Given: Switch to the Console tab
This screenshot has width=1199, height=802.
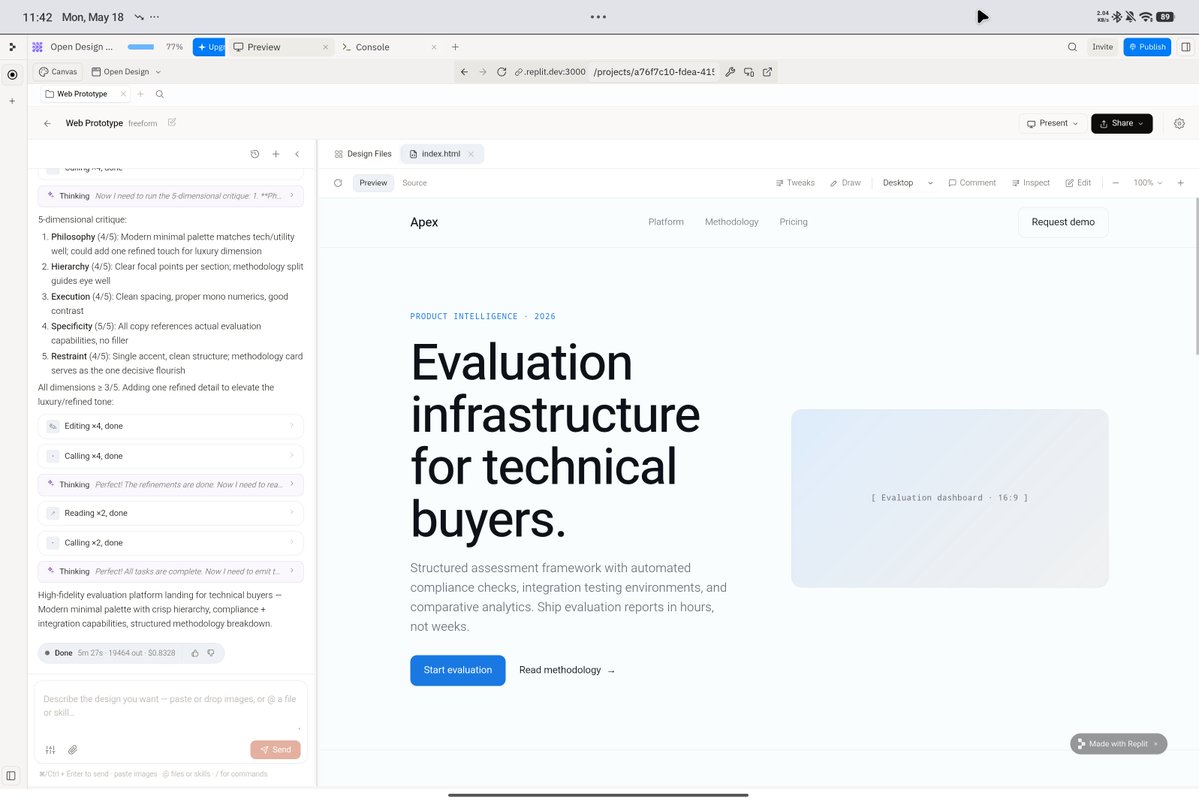Looking at the screenshot, I should [372, 47].
